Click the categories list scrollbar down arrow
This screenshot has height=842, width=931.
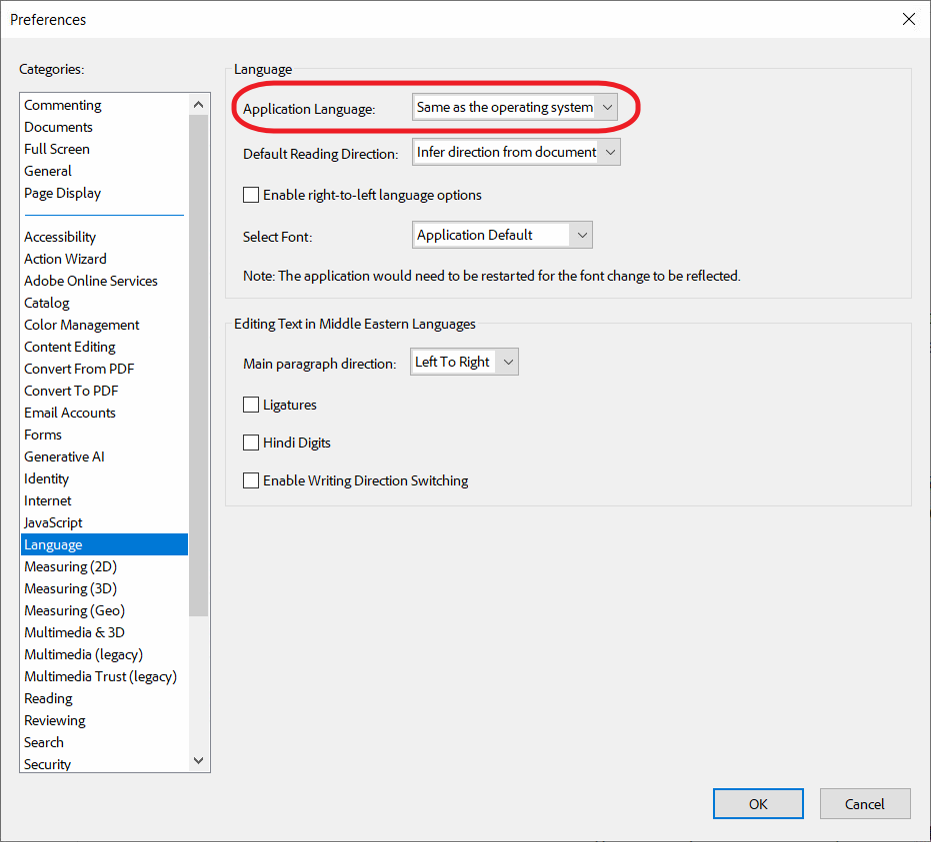tap(198, 760)
